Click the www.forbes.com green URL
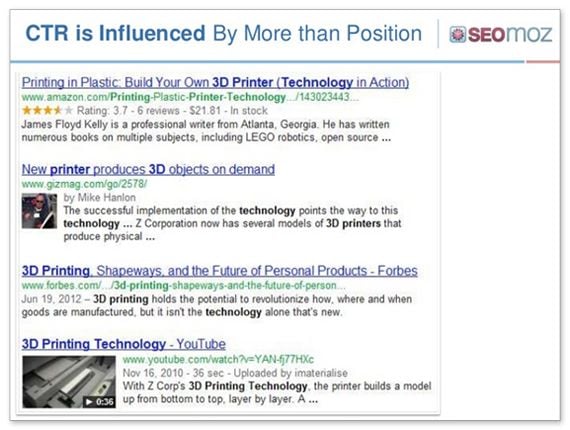Image resolution: width=570 pixels, height=430 pixels. point(183,285)
